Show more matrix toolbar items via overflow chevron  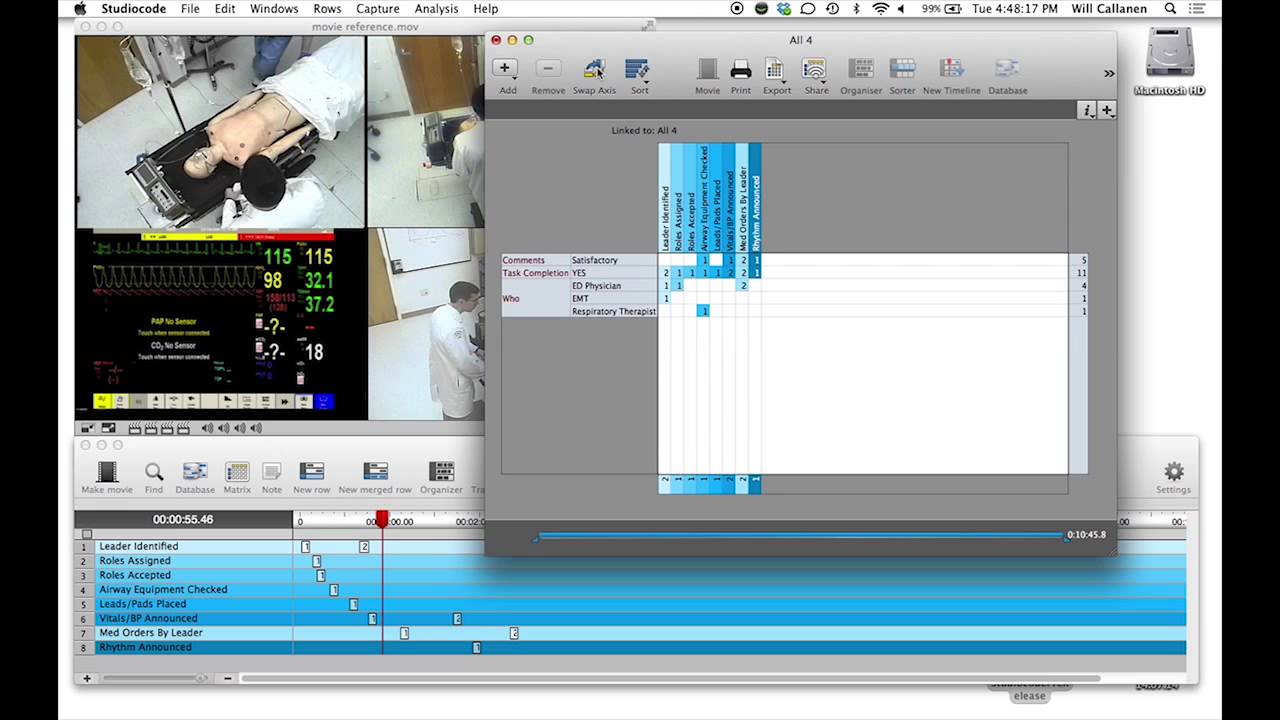[1108, 73]
